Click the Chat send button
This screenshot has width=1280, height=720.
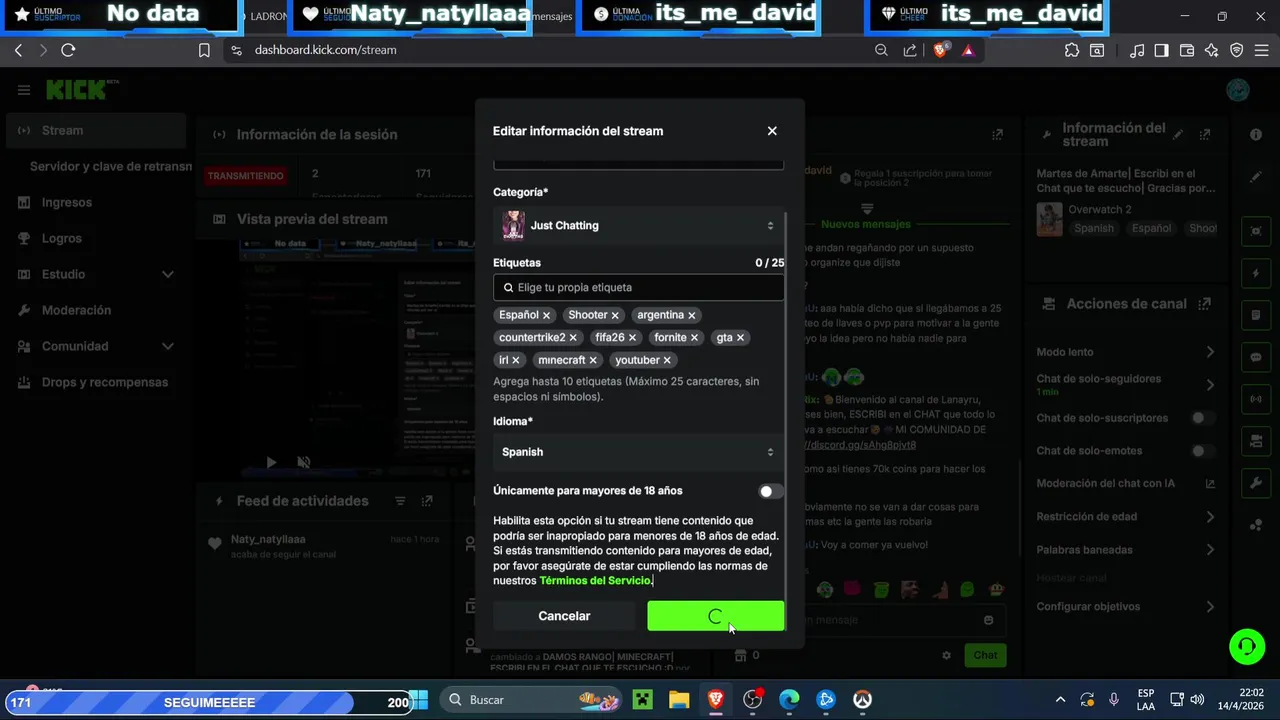pyautogui.click(x=985, y=655)
